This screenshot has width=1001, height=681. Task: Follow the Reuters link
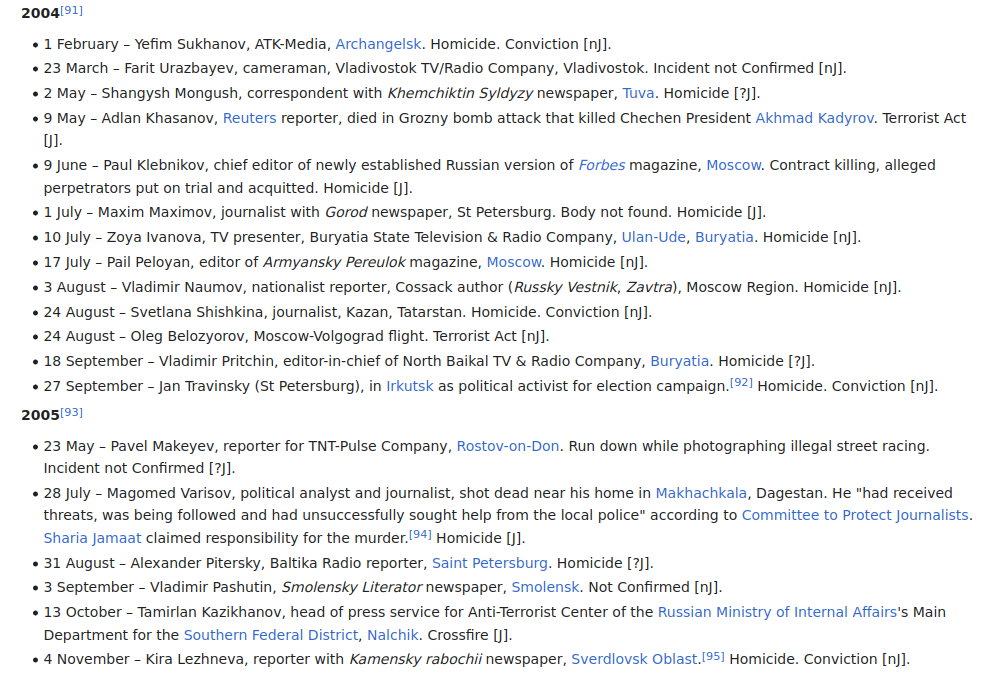coord(250,118)
